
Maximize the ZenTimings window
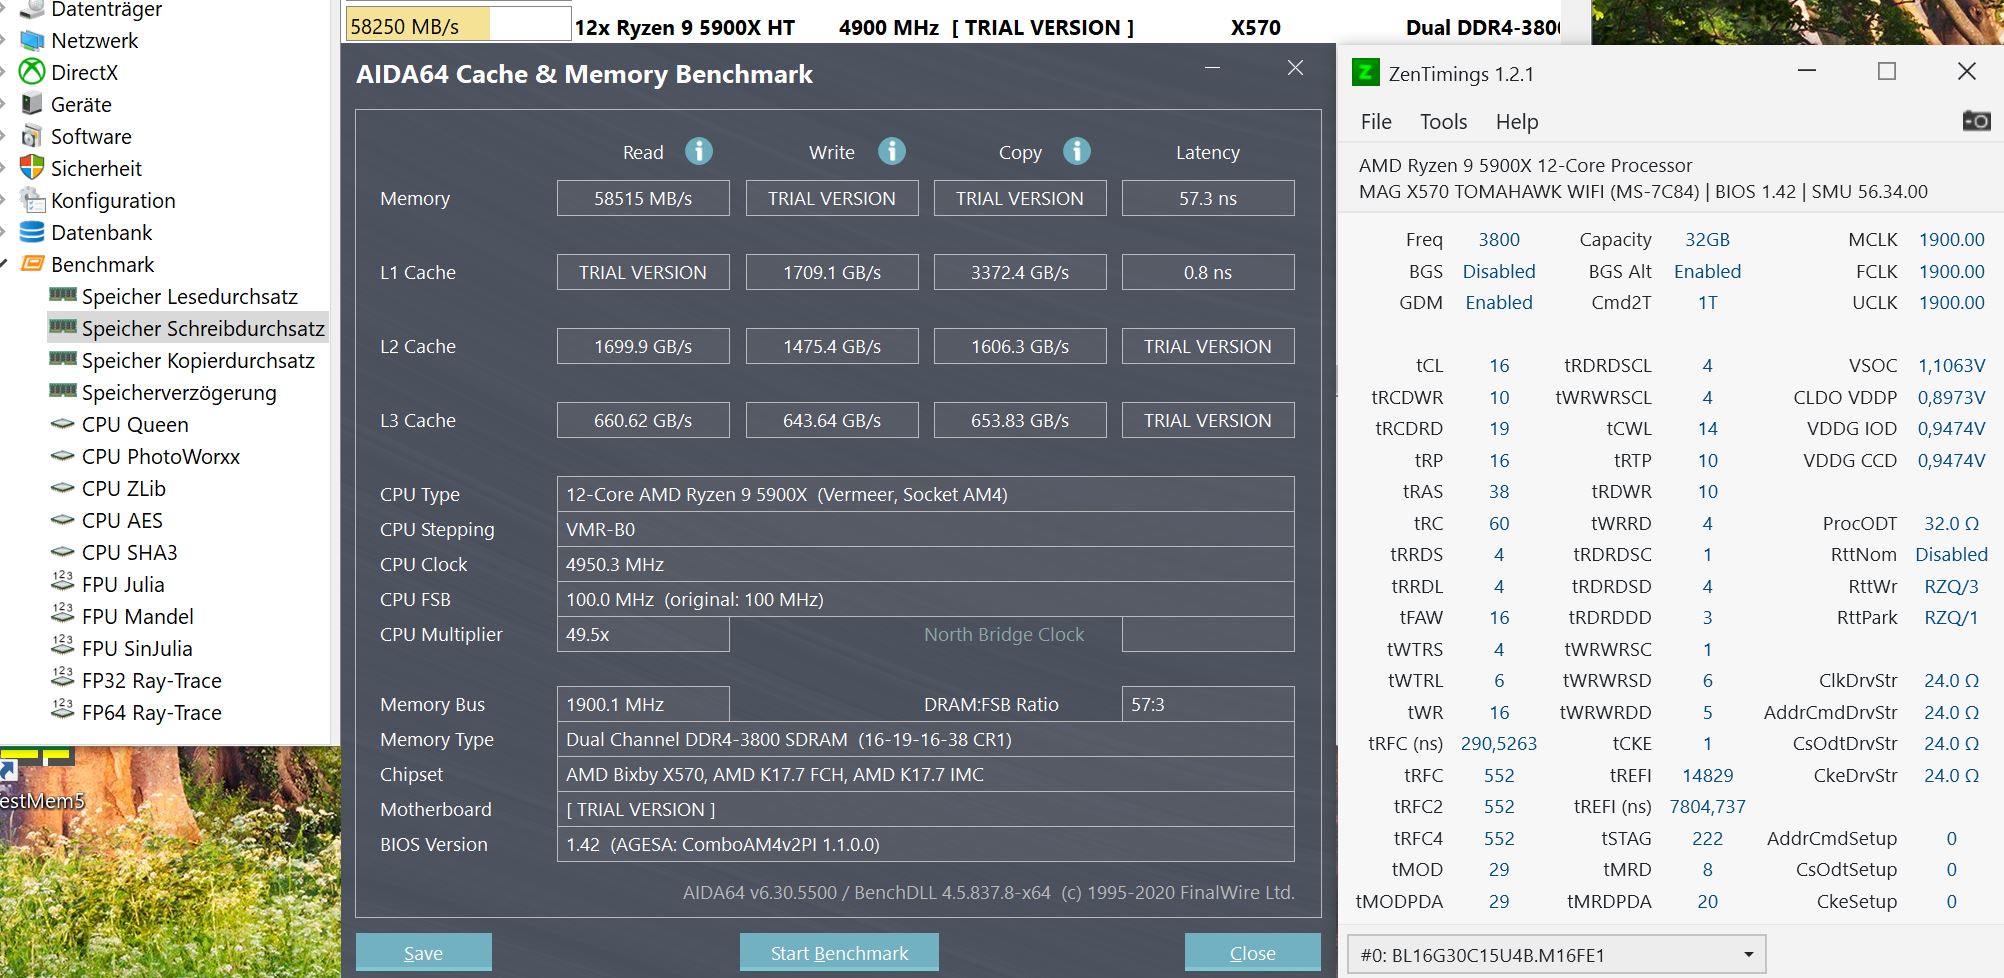(x=1887, y=71)
